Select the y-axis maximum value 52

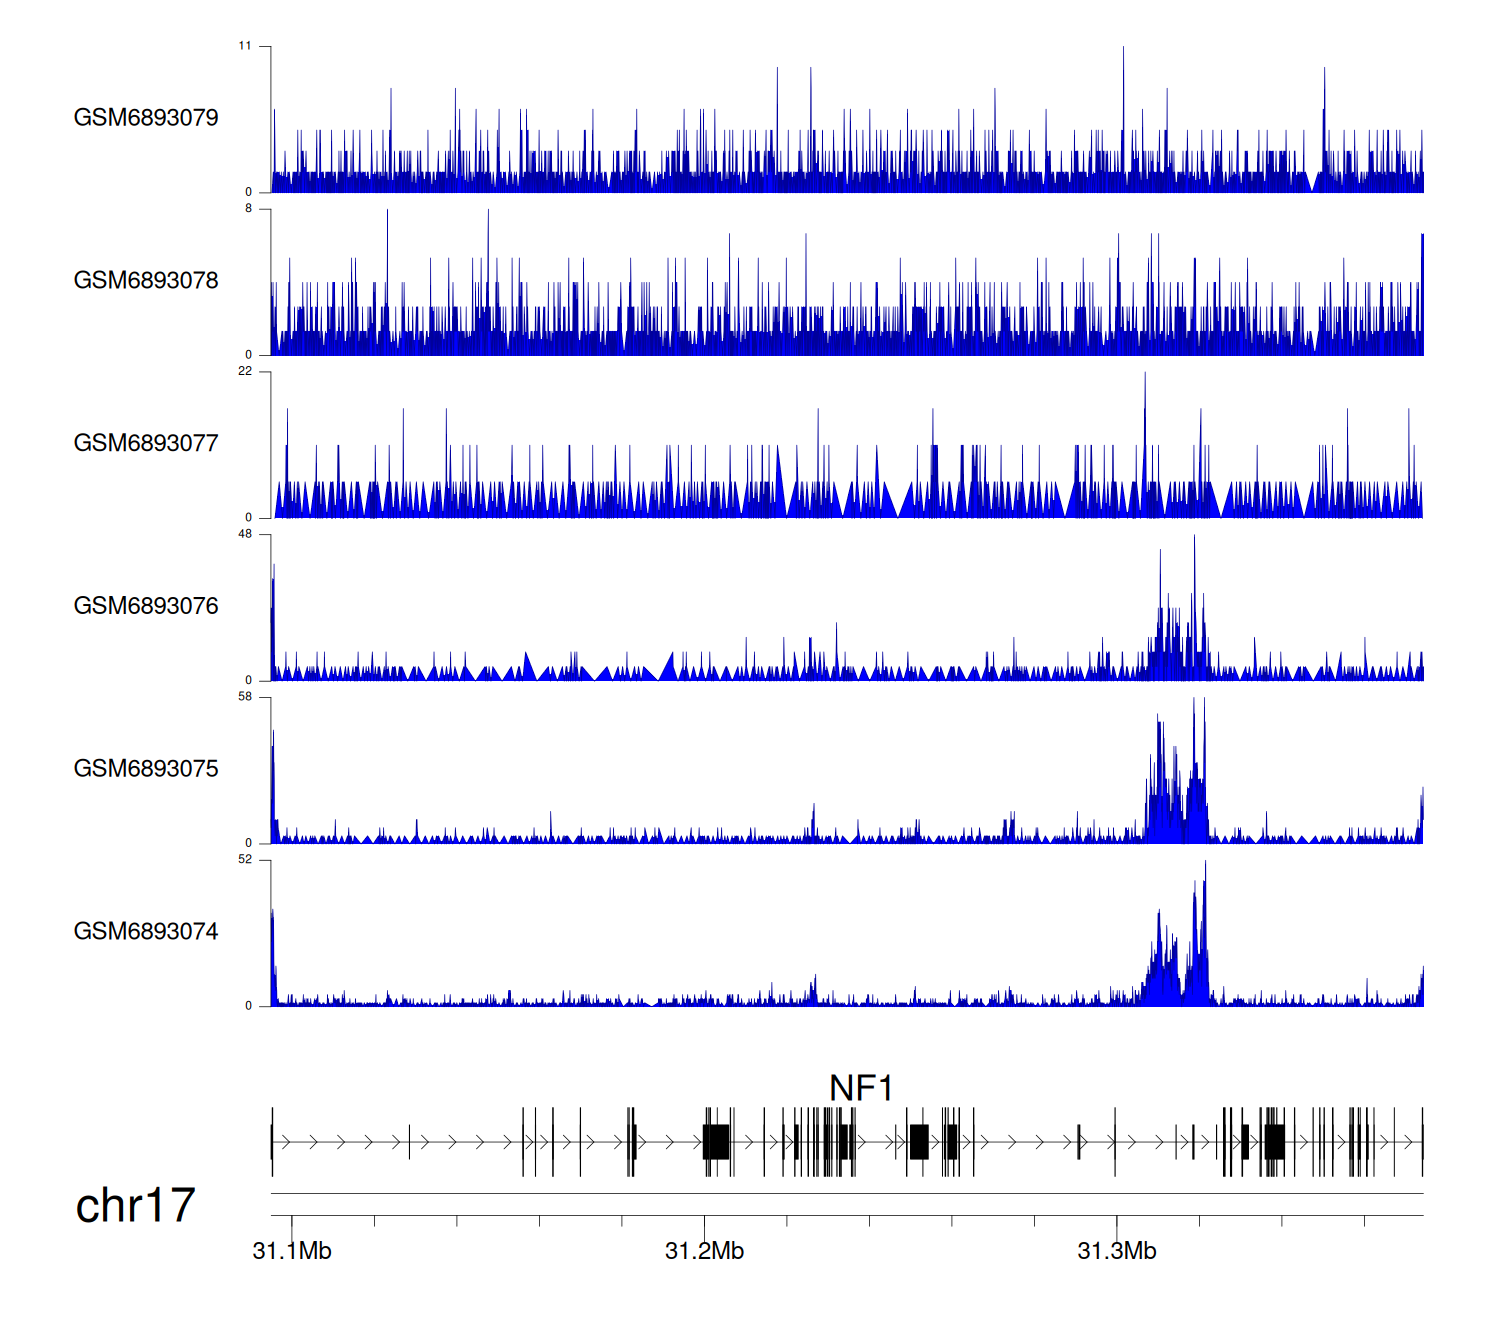(245, 860)
